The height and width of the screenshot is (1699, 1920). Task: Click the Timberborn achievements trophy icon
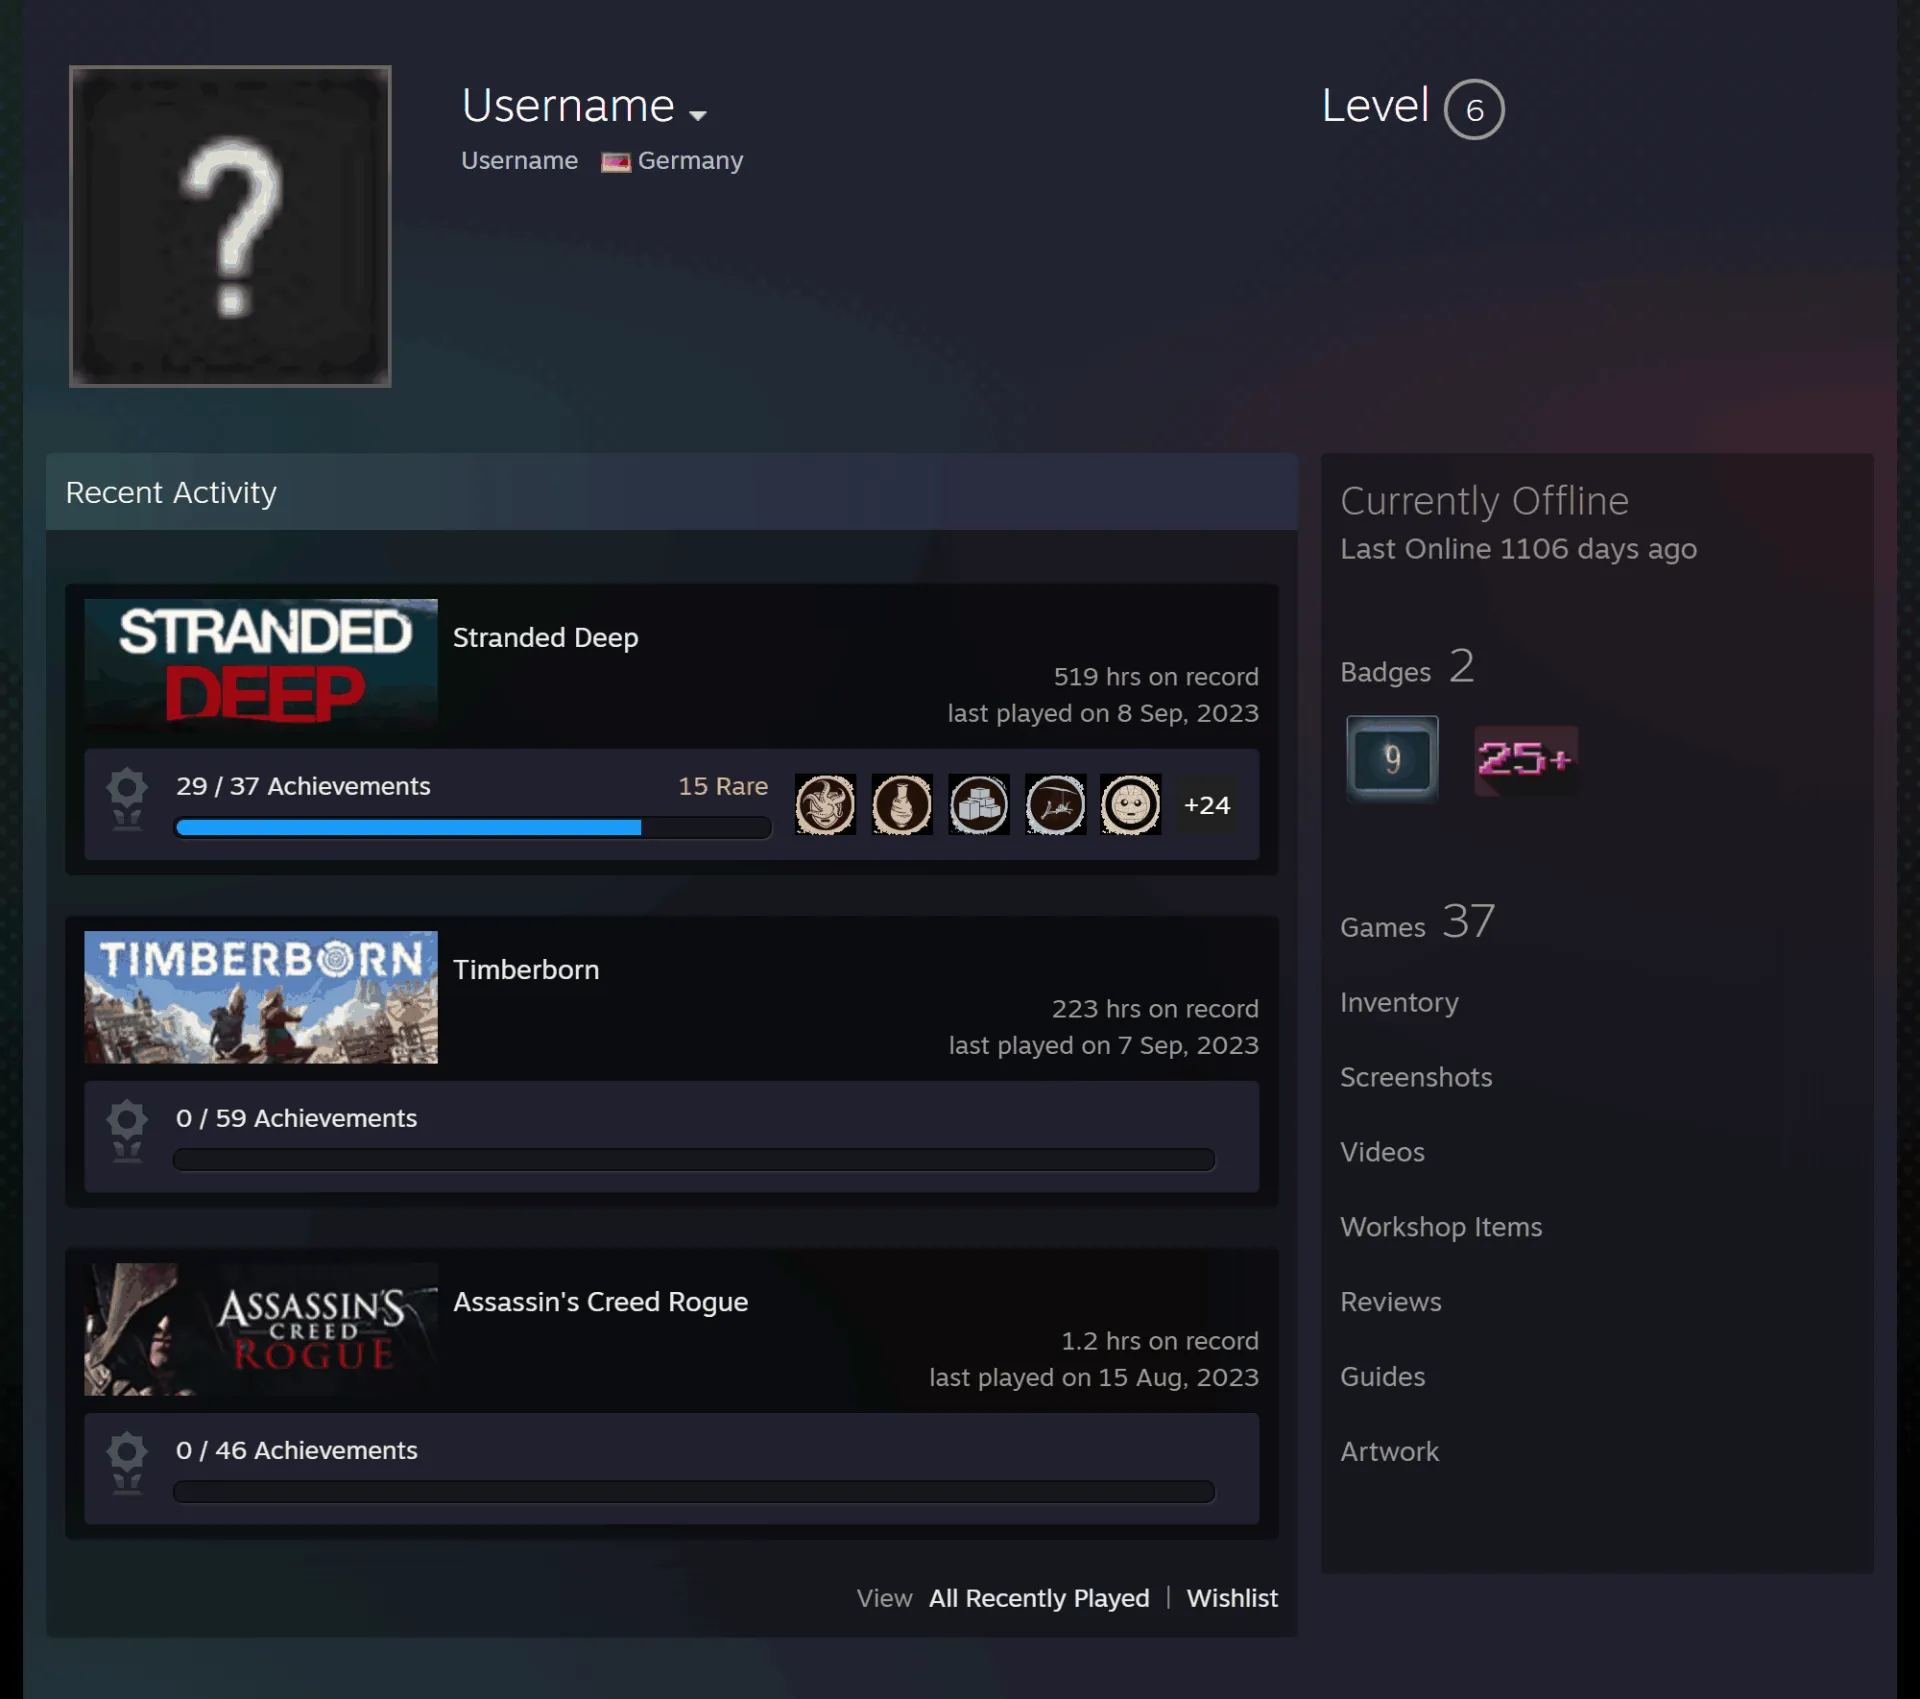click(127, 1130)
